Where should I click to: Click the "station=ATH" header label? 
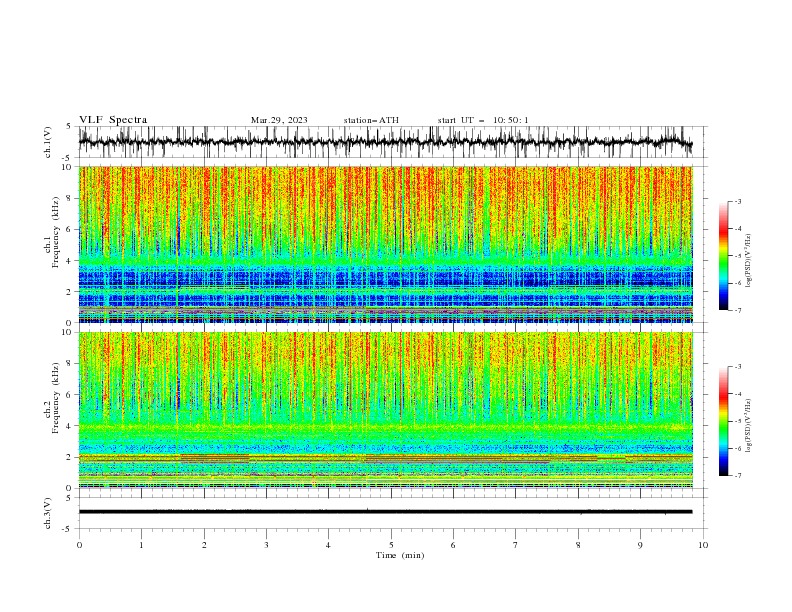point(371,120)
